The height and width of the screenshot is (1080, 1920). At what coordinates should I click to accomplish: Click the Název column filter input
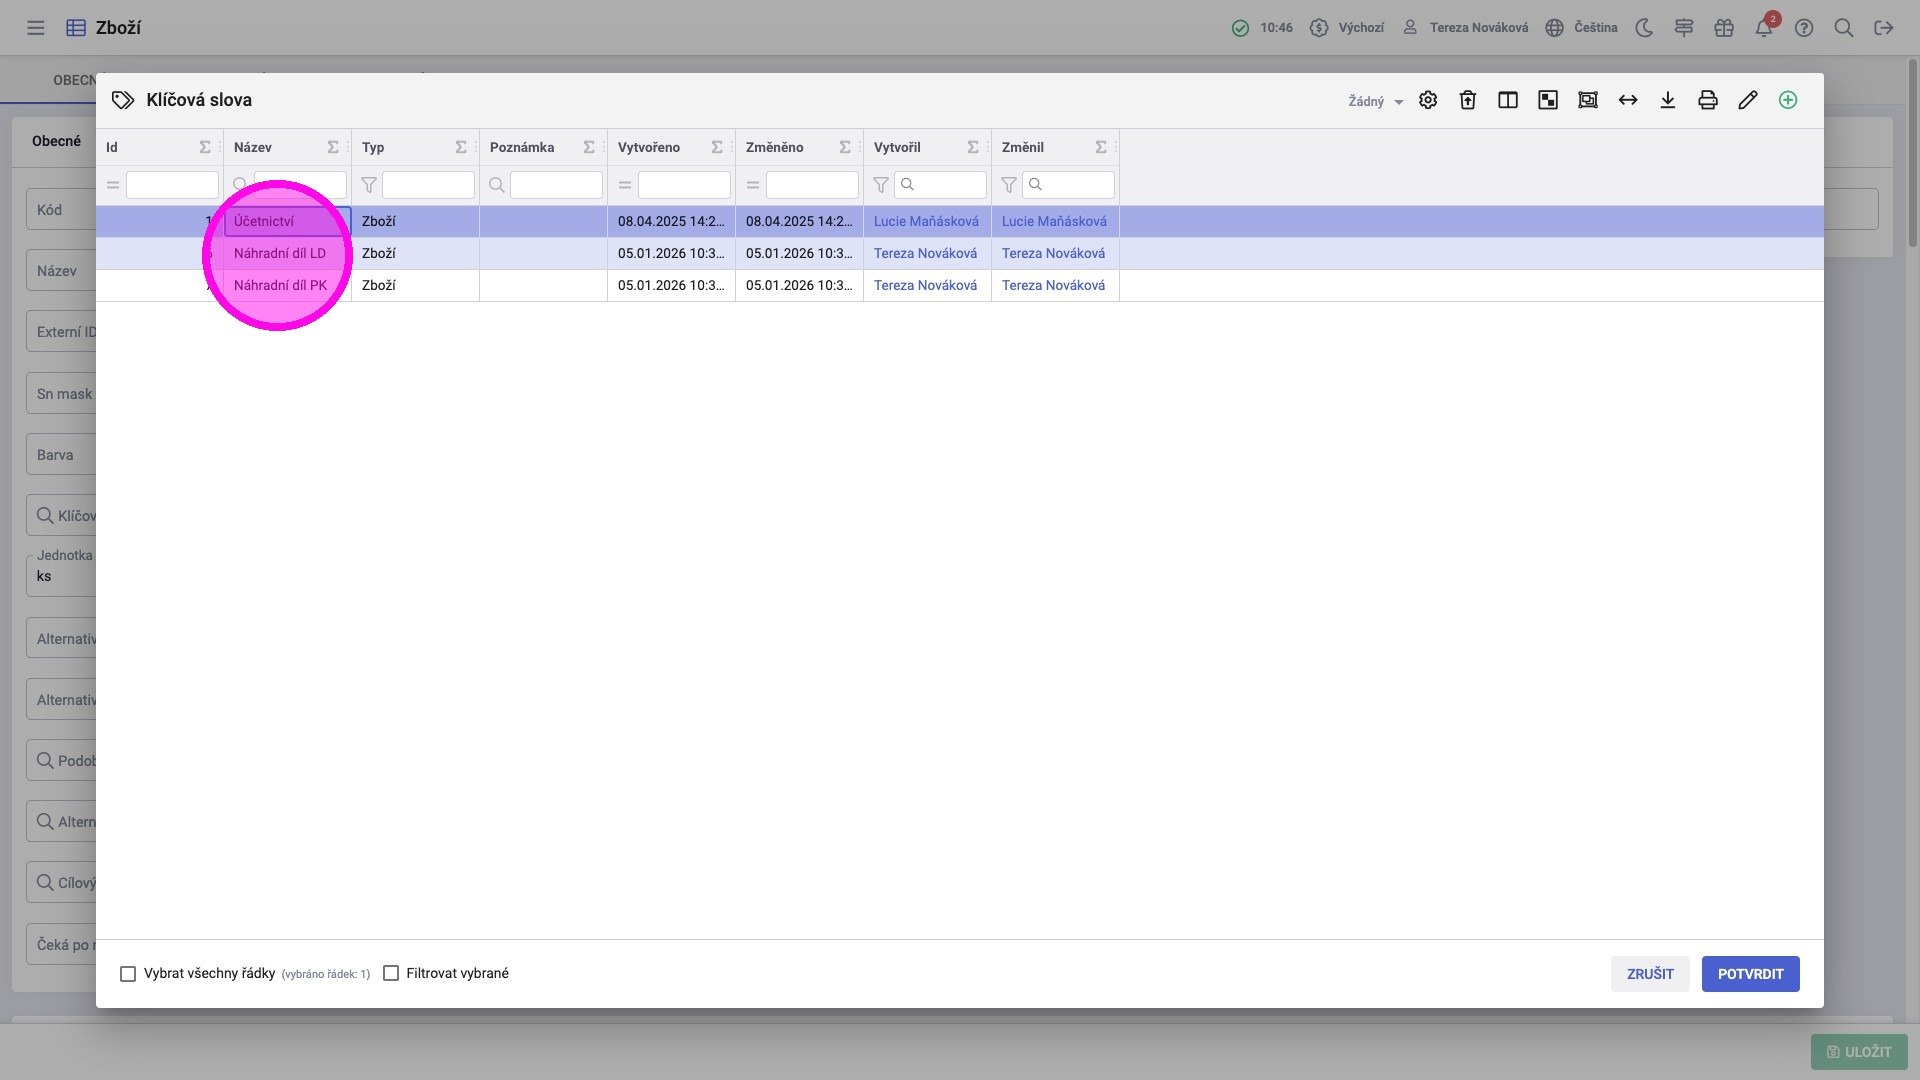pyautogui.click(x=300, y=185)
